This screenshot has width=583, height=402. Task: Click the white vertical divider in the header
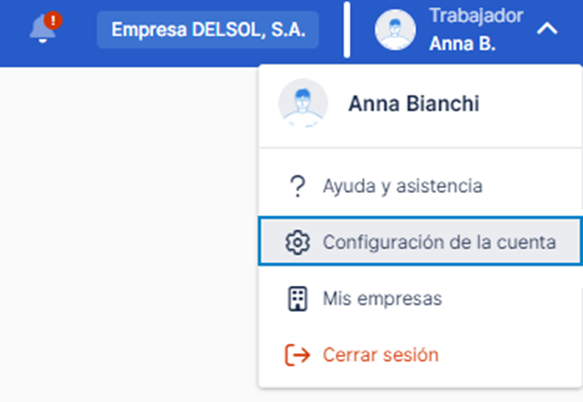pos(347,30)
